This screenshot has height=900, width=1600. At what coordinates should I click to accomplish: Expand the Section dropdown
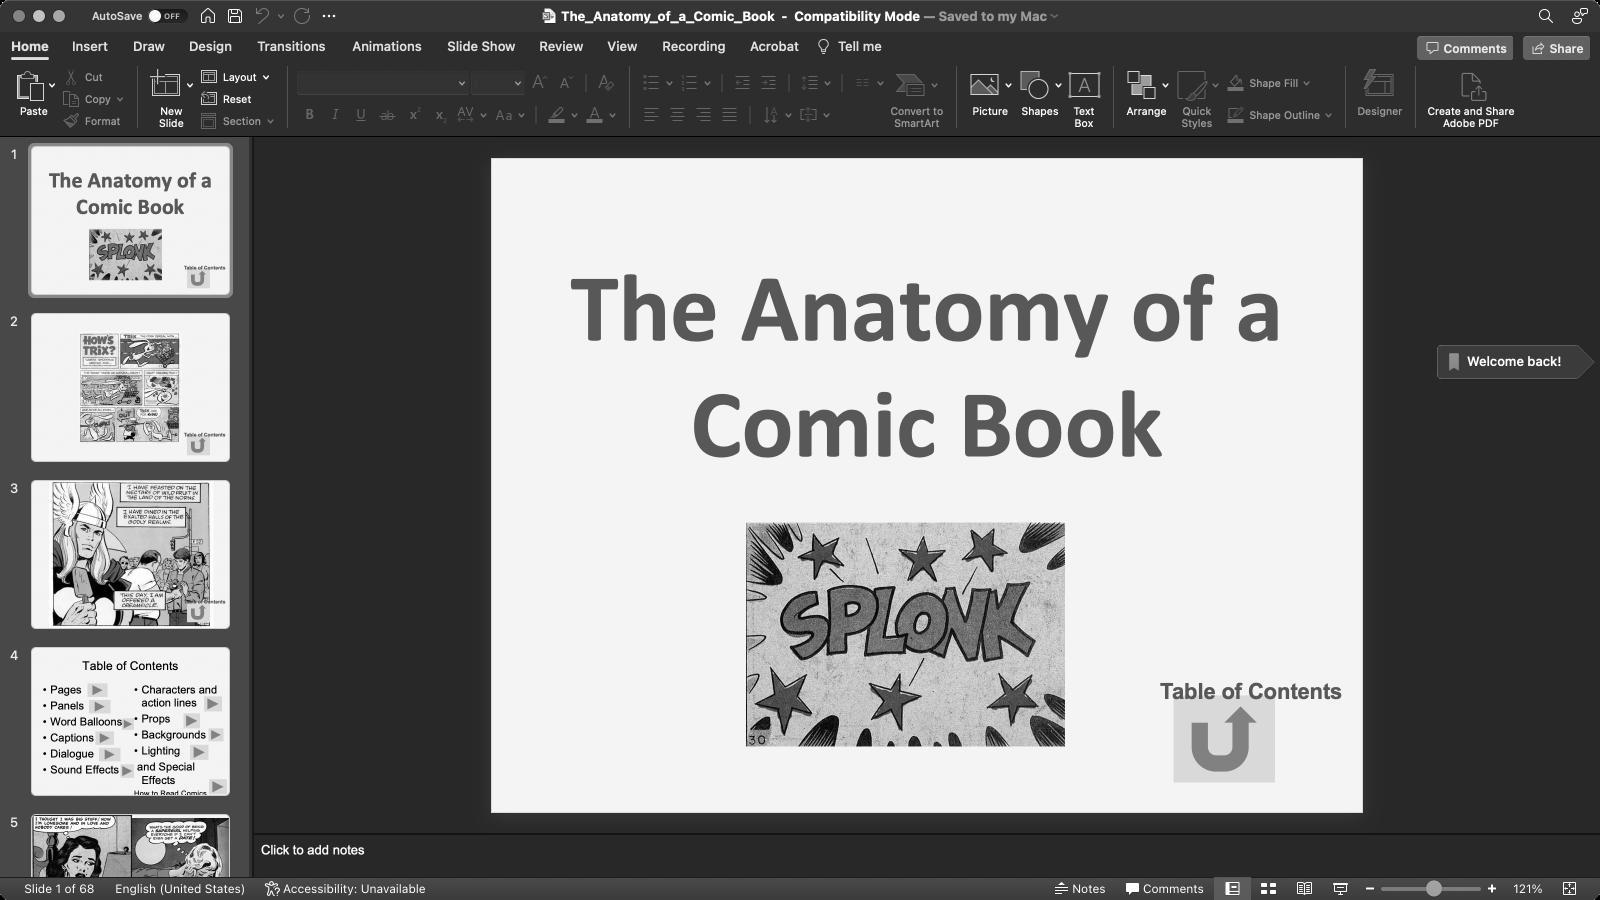pos(270,121)
